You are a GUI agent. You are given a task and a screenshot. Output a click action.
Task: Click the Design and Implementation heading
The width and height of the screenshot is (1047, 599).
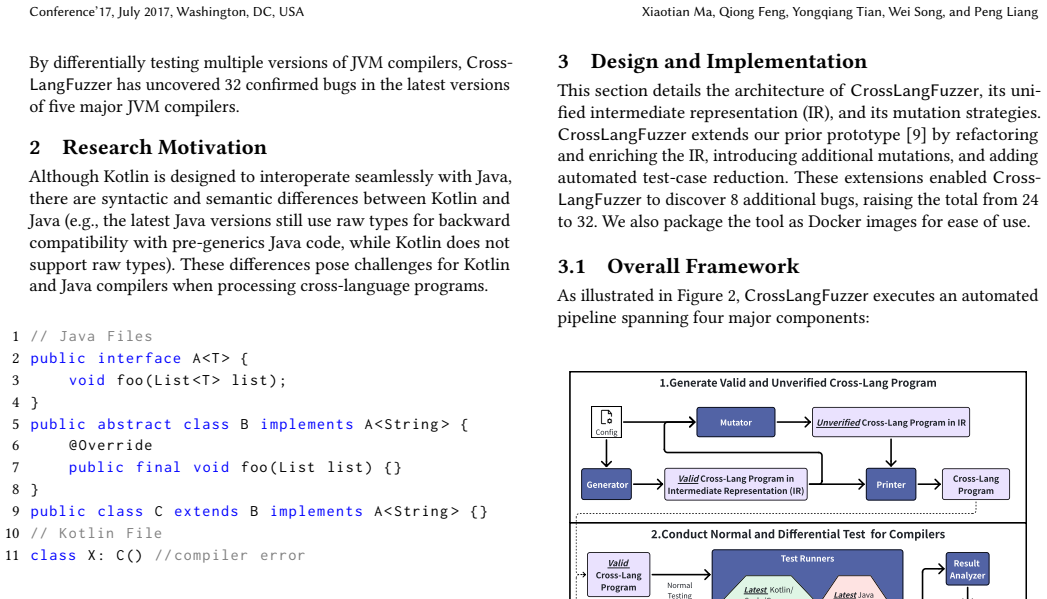(x=712, y=61)
